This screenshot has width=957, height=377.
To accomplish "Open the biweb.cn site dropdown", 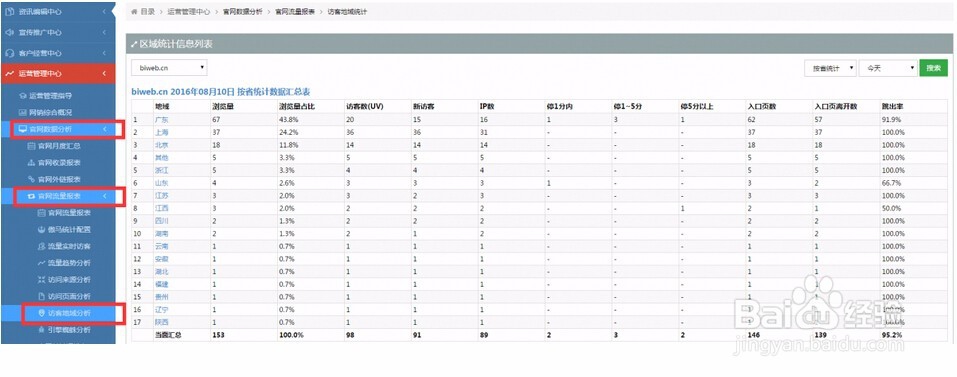I will point(170,68).
